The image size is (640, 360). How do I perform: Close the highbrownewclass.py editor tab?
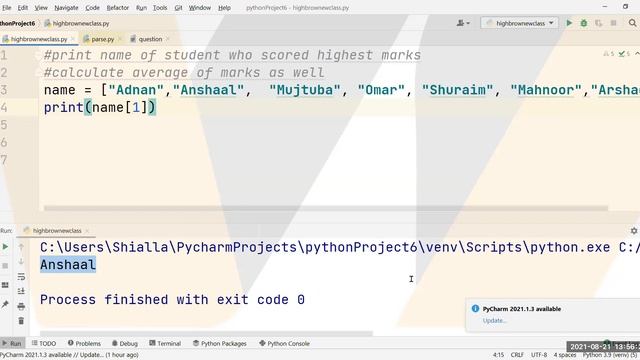pos(73,39)
